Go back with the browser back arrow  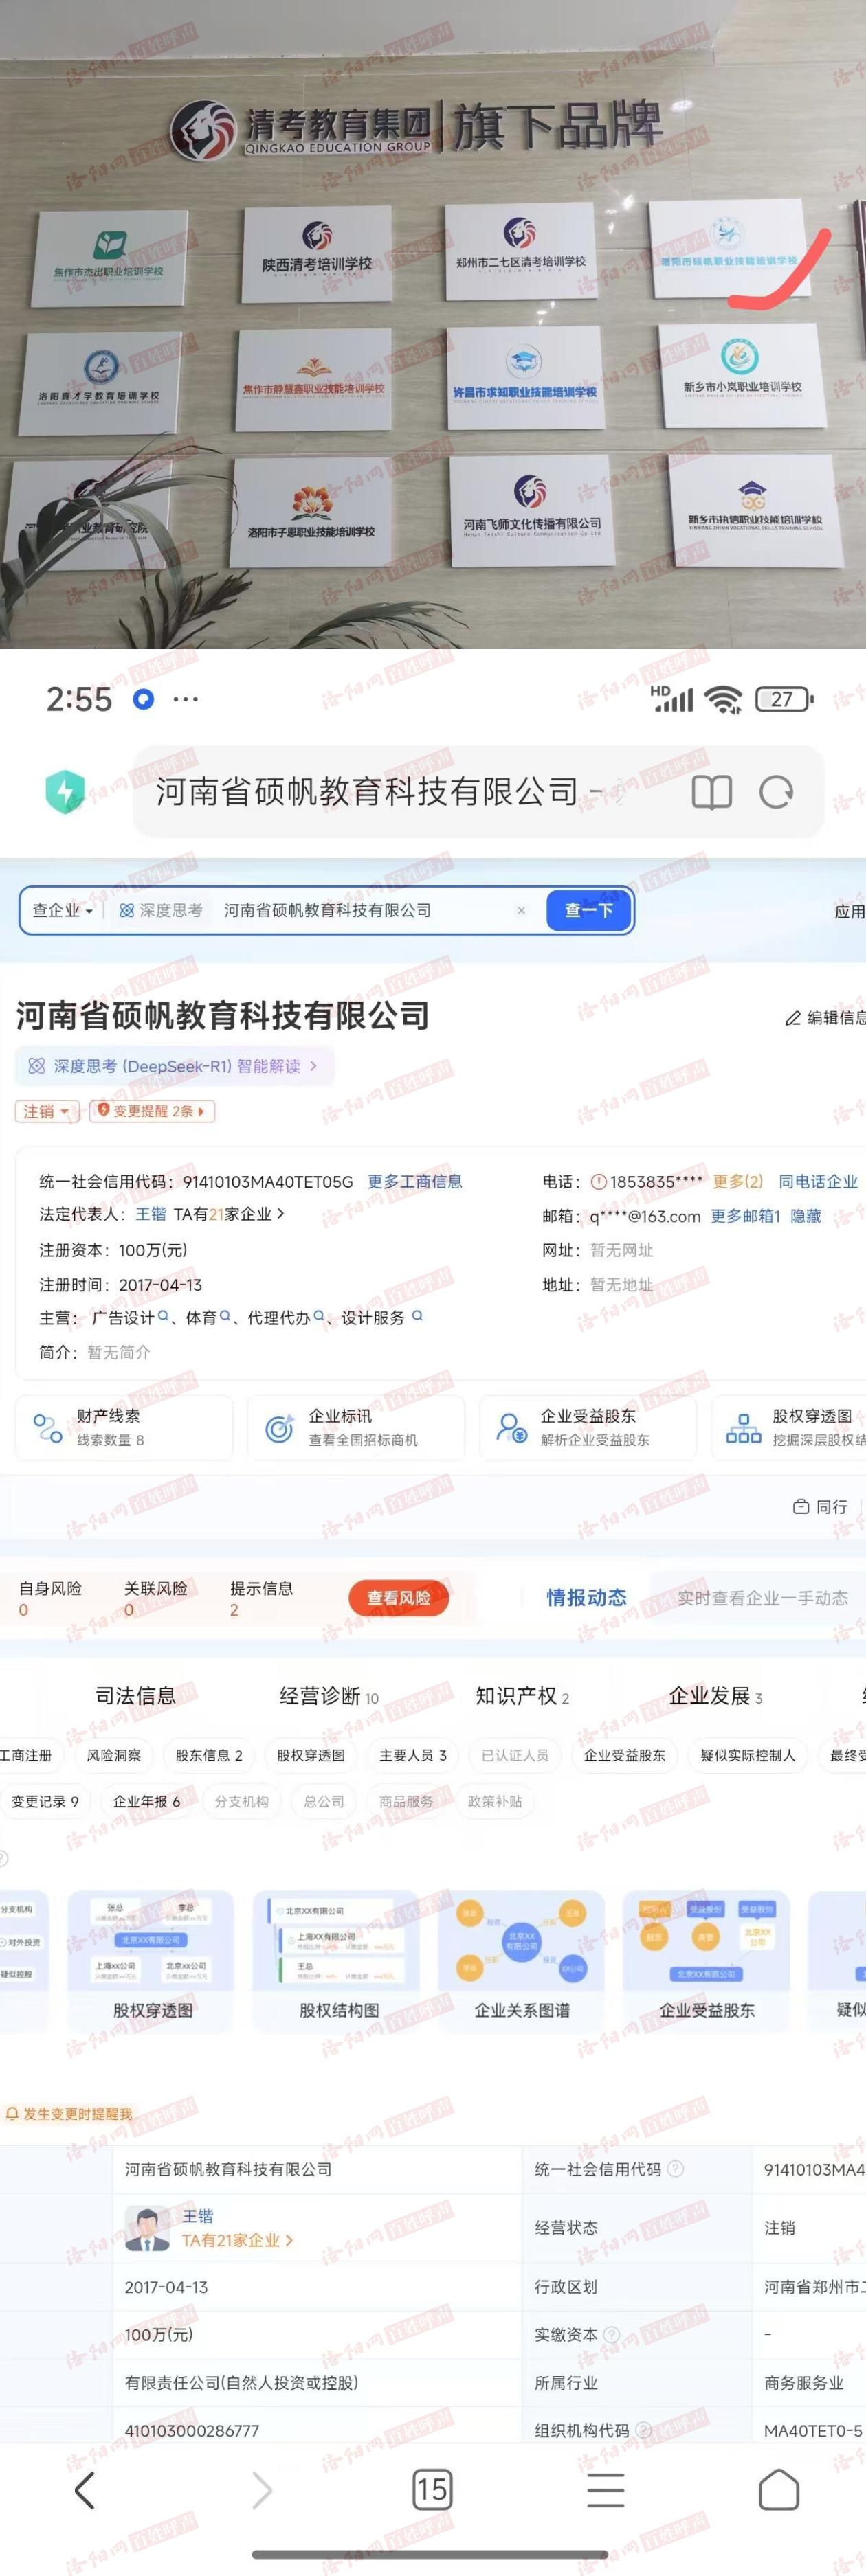tap(85, 2489)
